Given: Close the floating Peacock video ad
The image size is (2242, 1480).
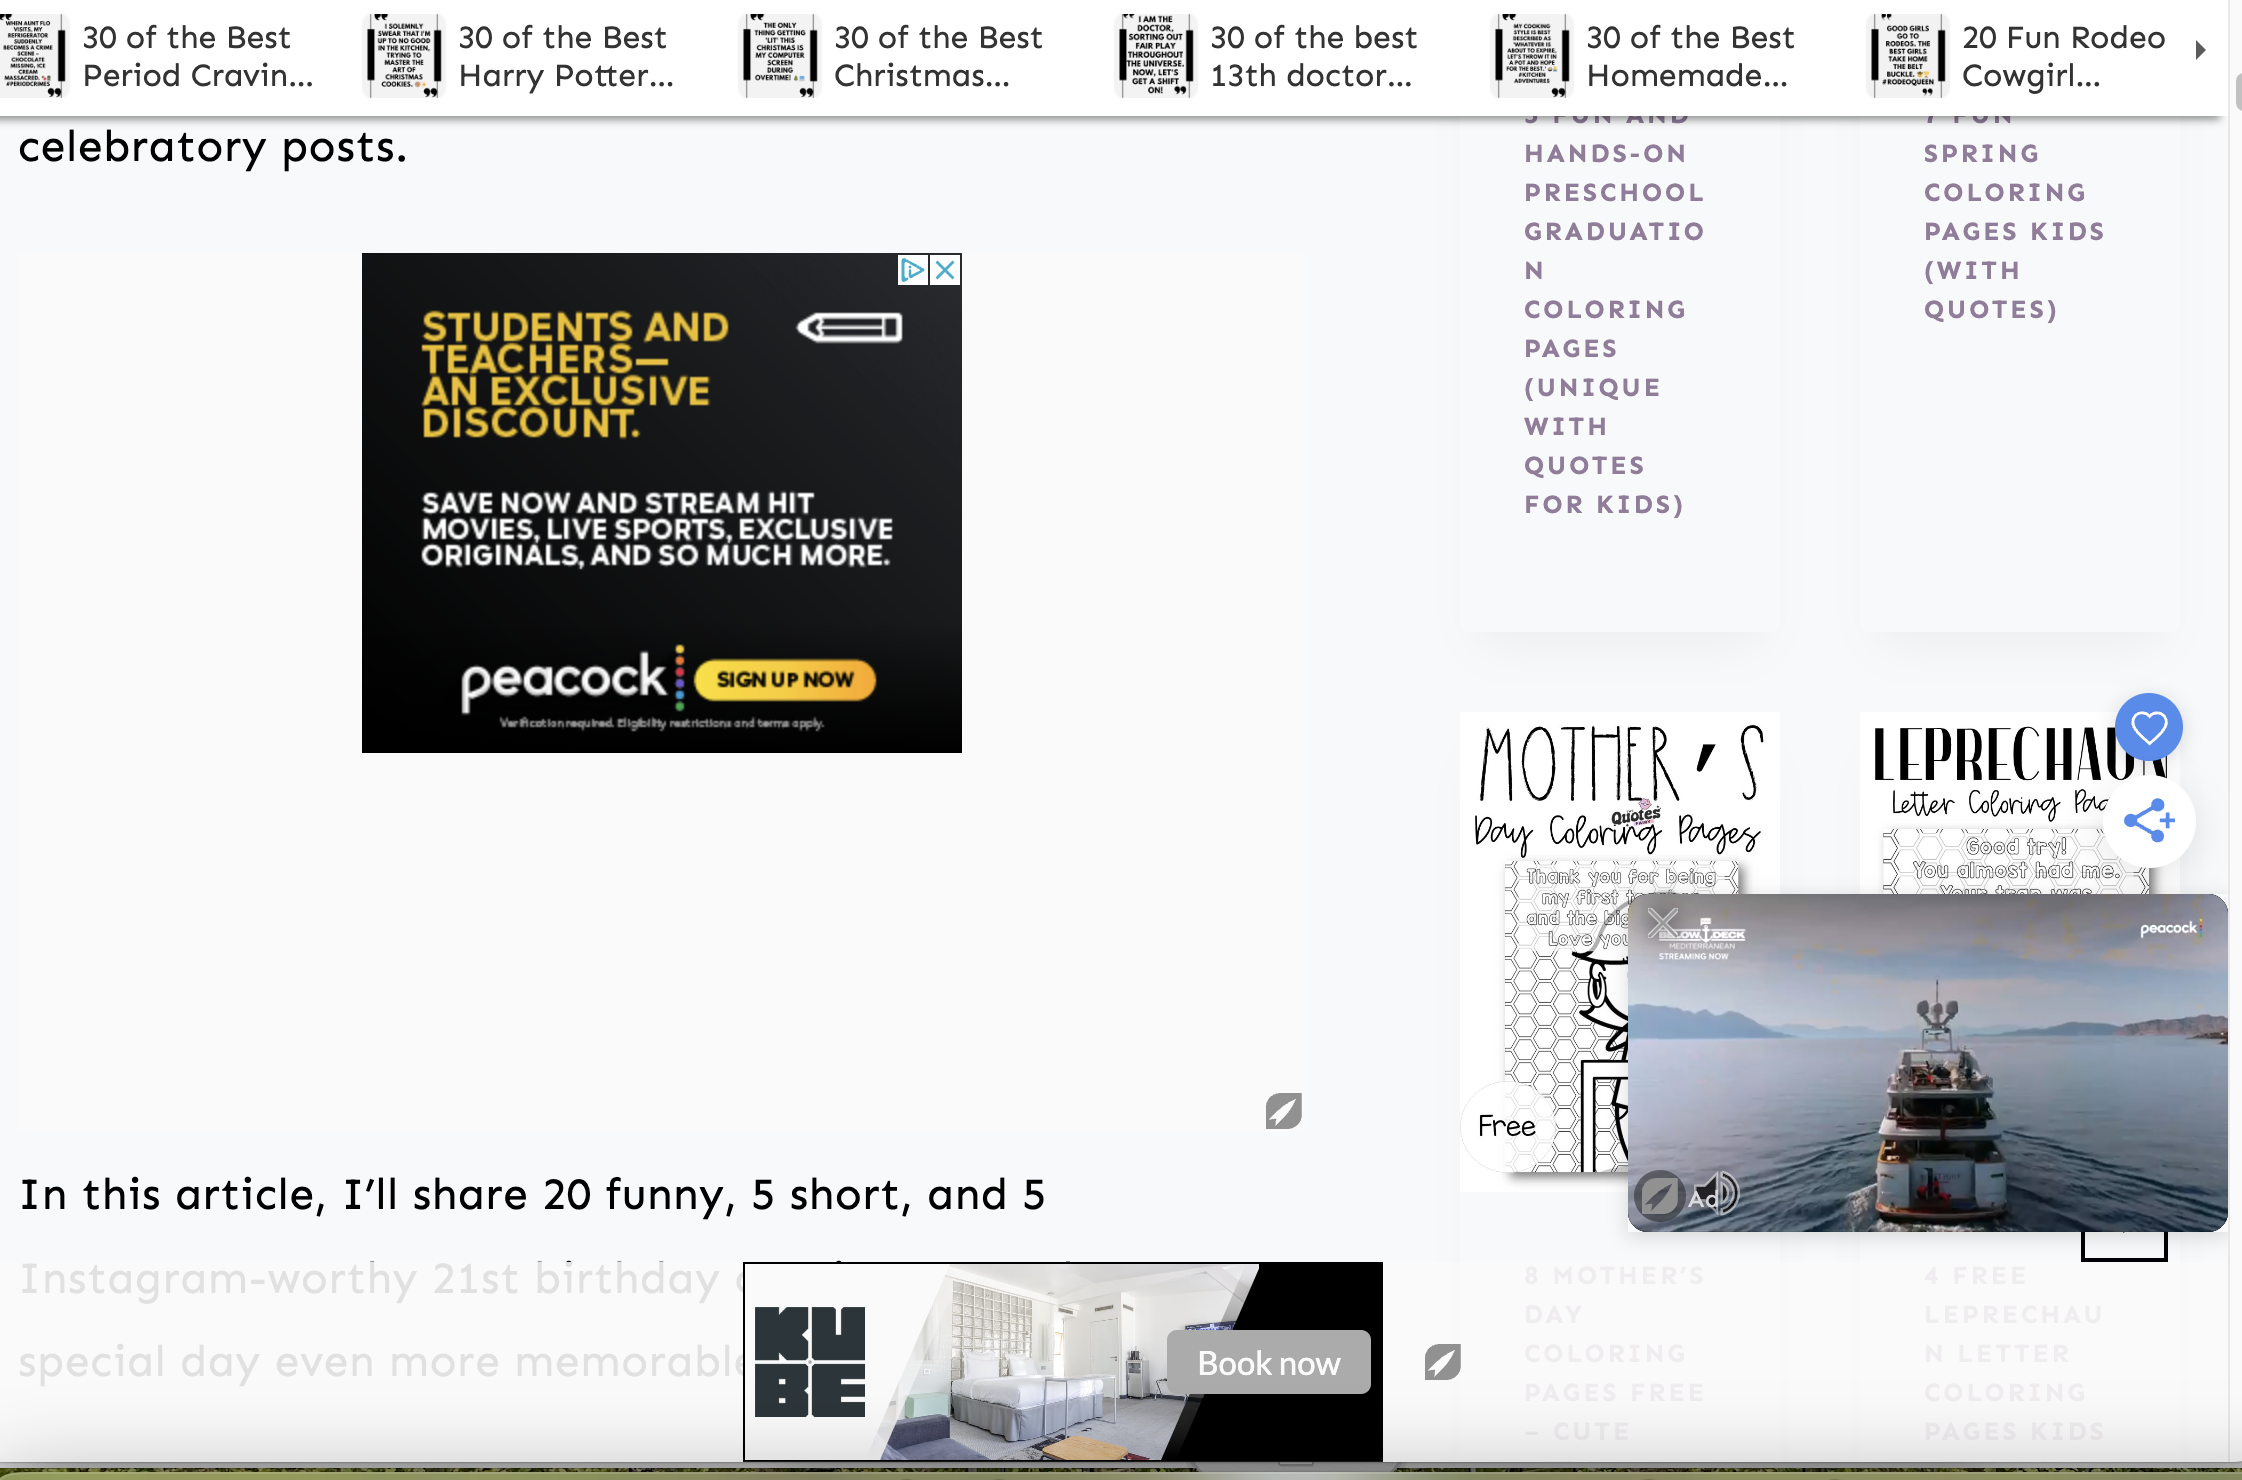Looking at the screenshot, I should [1663, 922].
